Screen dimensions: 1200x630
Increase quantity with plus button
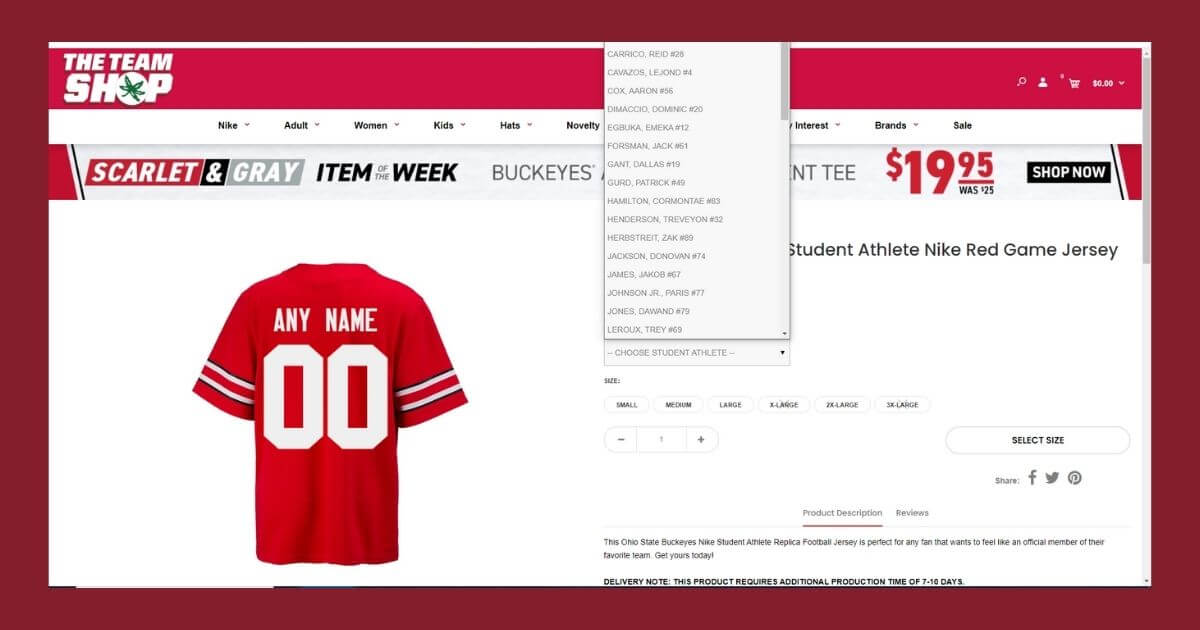tap(701, 439)
